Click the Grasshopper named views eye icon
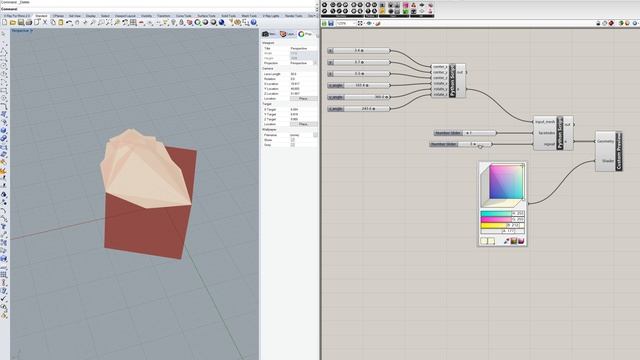The height and width of the screenshot is (360, 640). coord(369,23)
